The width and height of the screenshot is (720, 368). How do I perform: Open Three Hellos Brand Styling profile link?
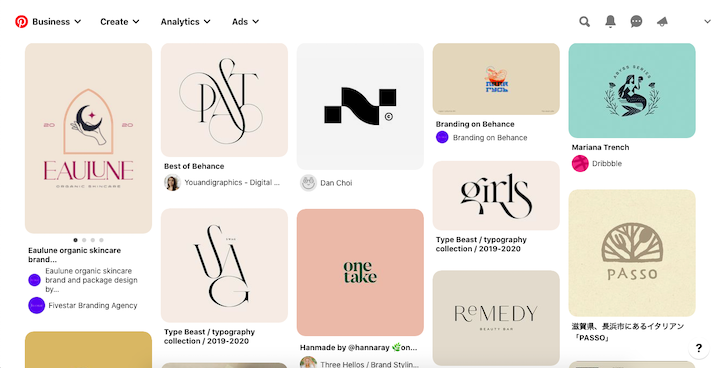point(369,364)
